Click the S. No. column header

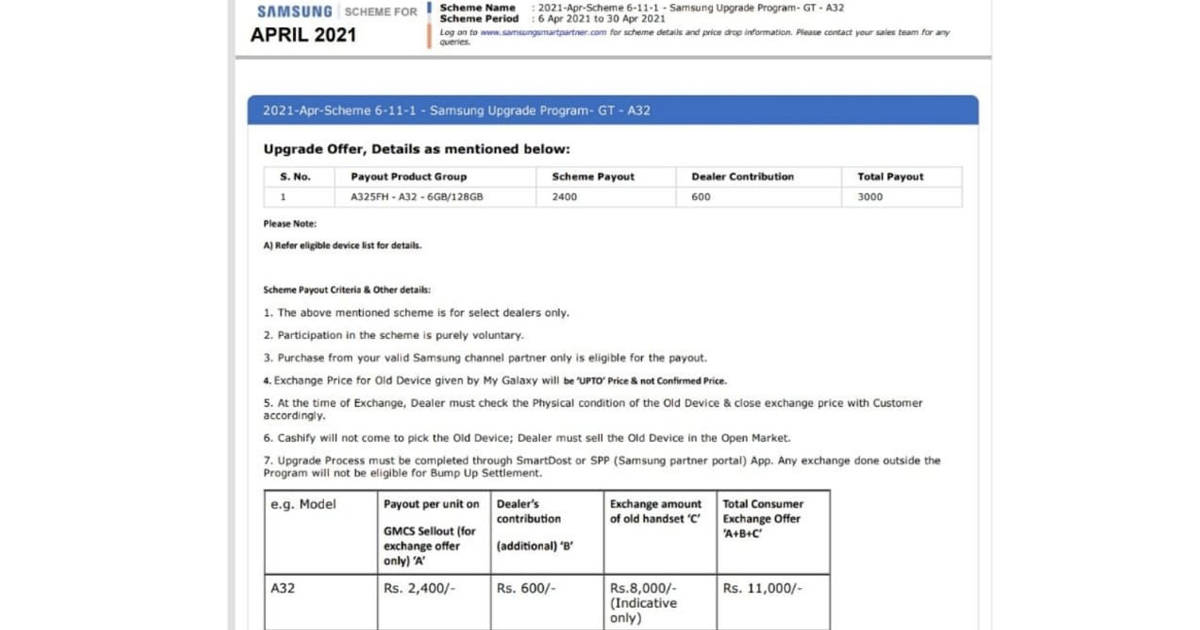pyautogui.click(x=295, y=177)
